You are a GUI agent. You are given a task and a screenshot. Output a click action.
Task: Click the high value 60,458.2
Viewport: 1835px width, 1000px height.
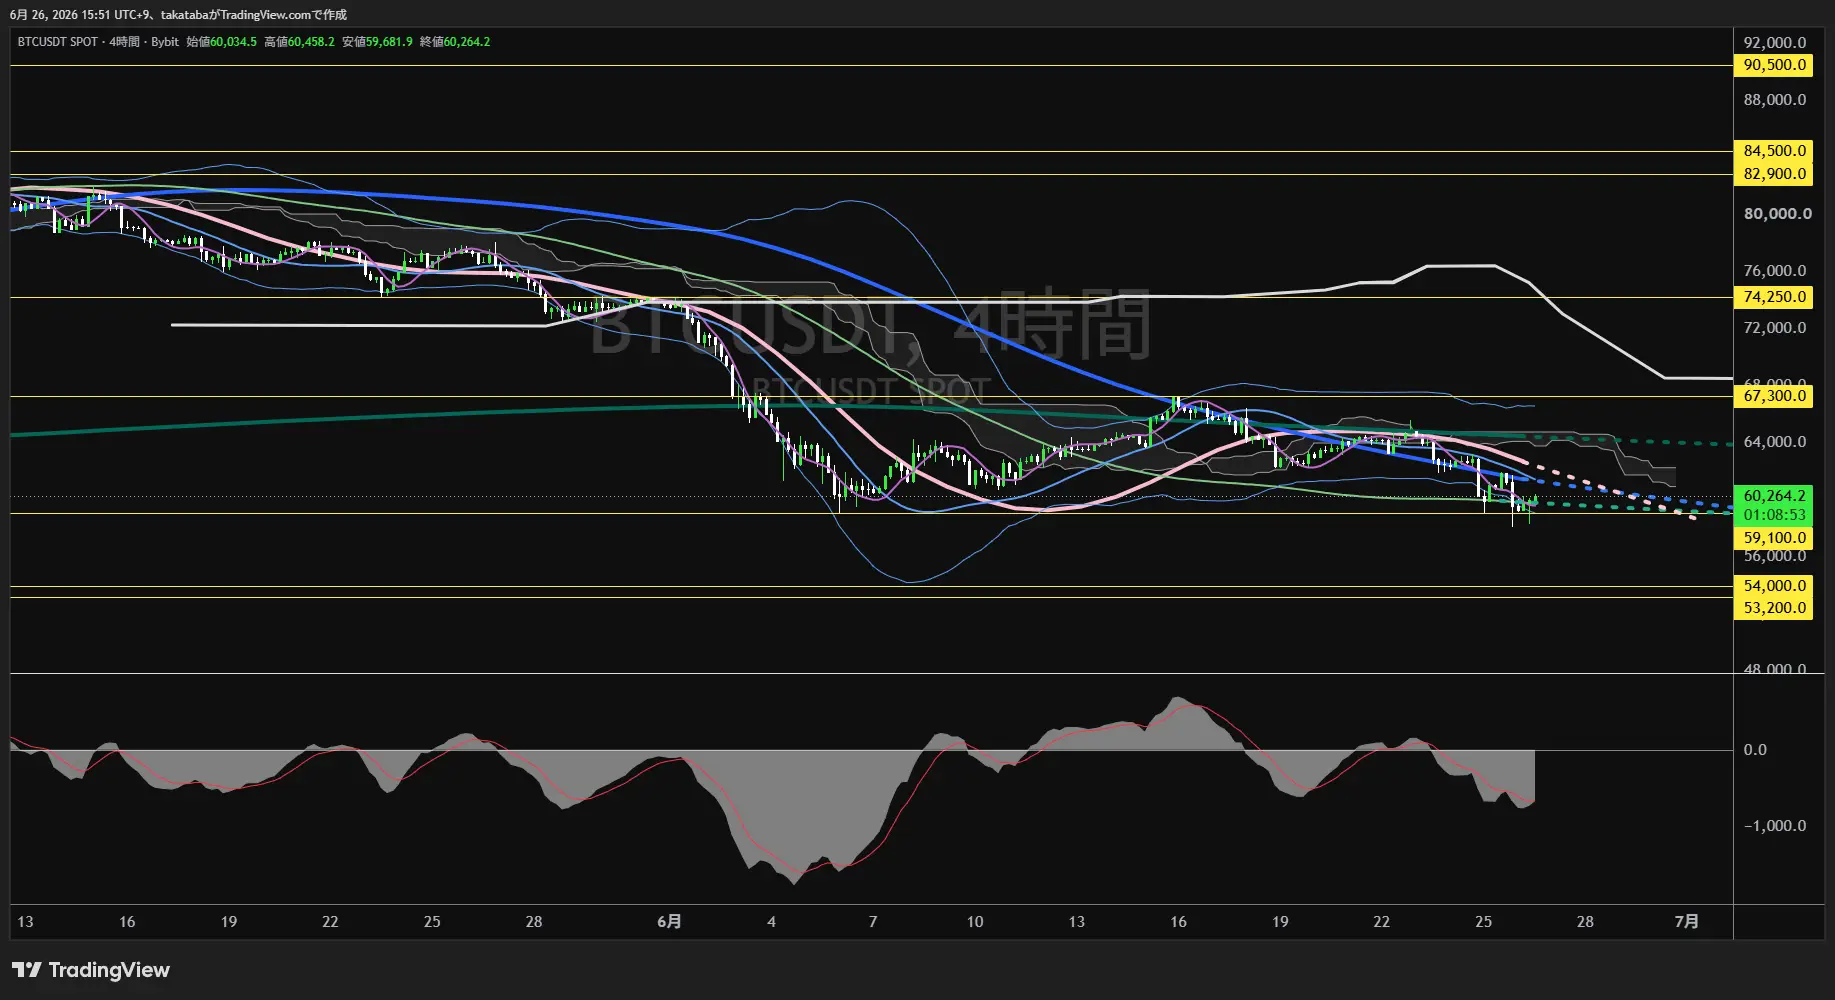coord(311,42)
